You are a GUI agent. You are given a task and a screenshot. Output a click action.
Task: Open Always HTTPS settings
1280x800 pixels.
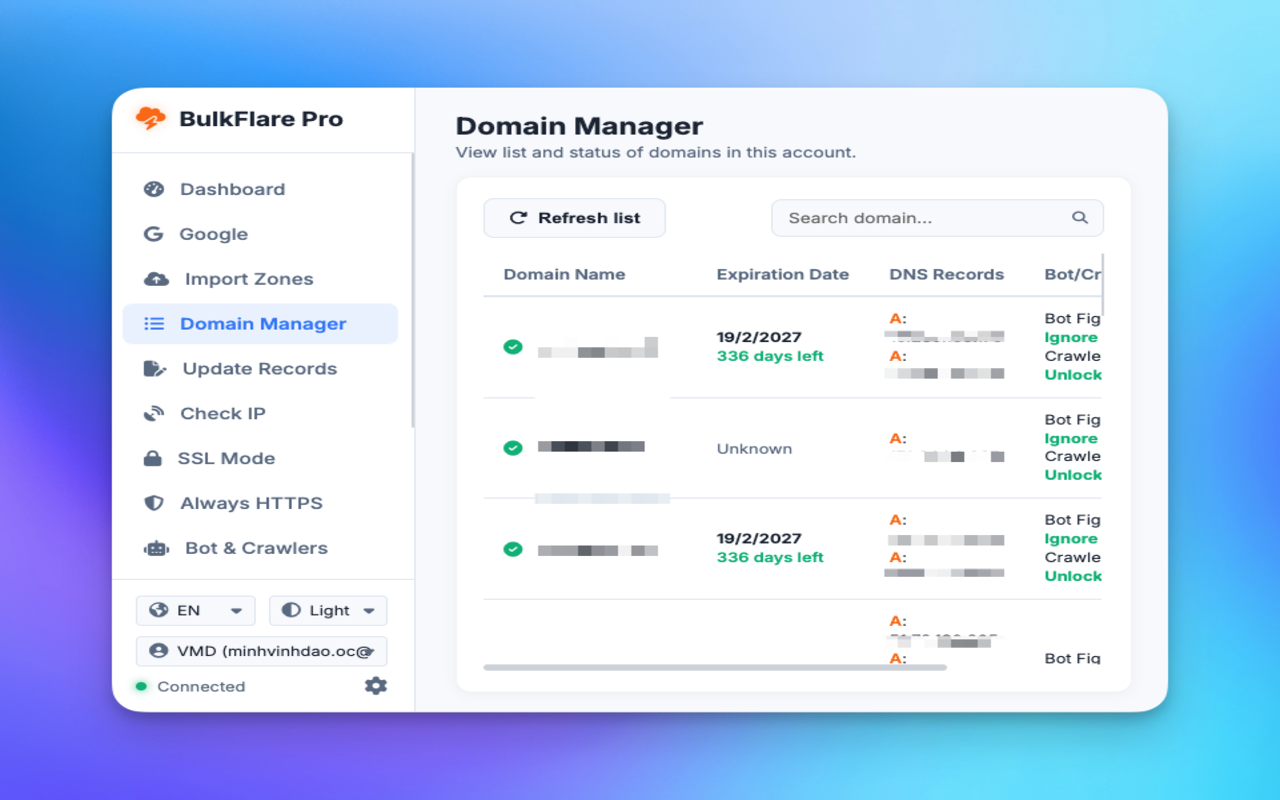pos(260,503)
